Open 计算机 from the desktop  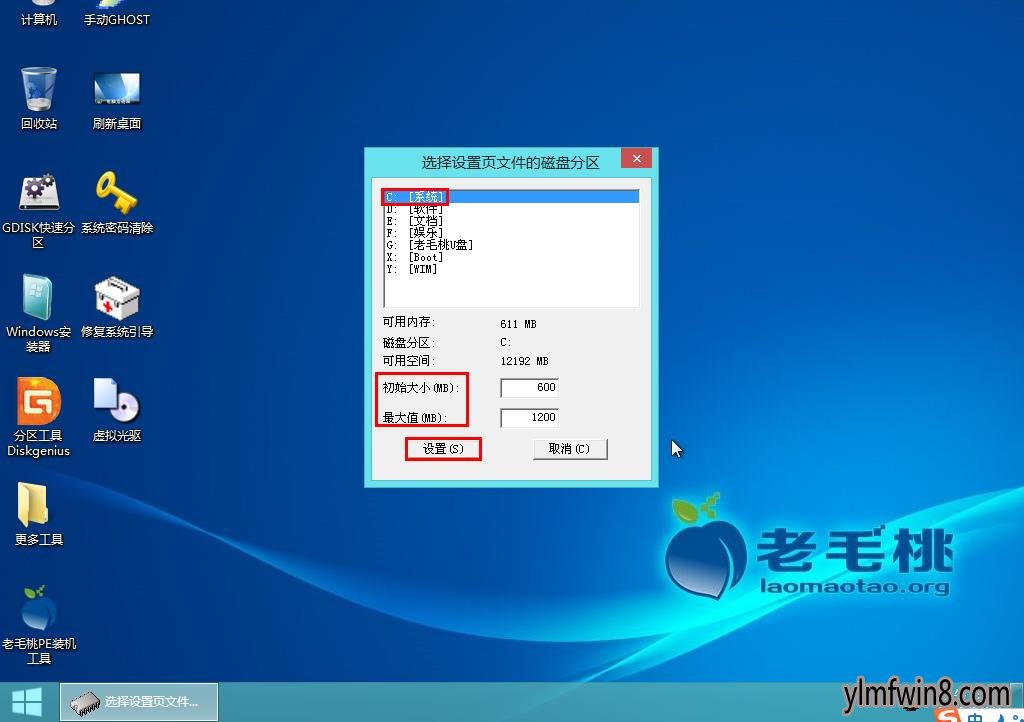[38, 12]
